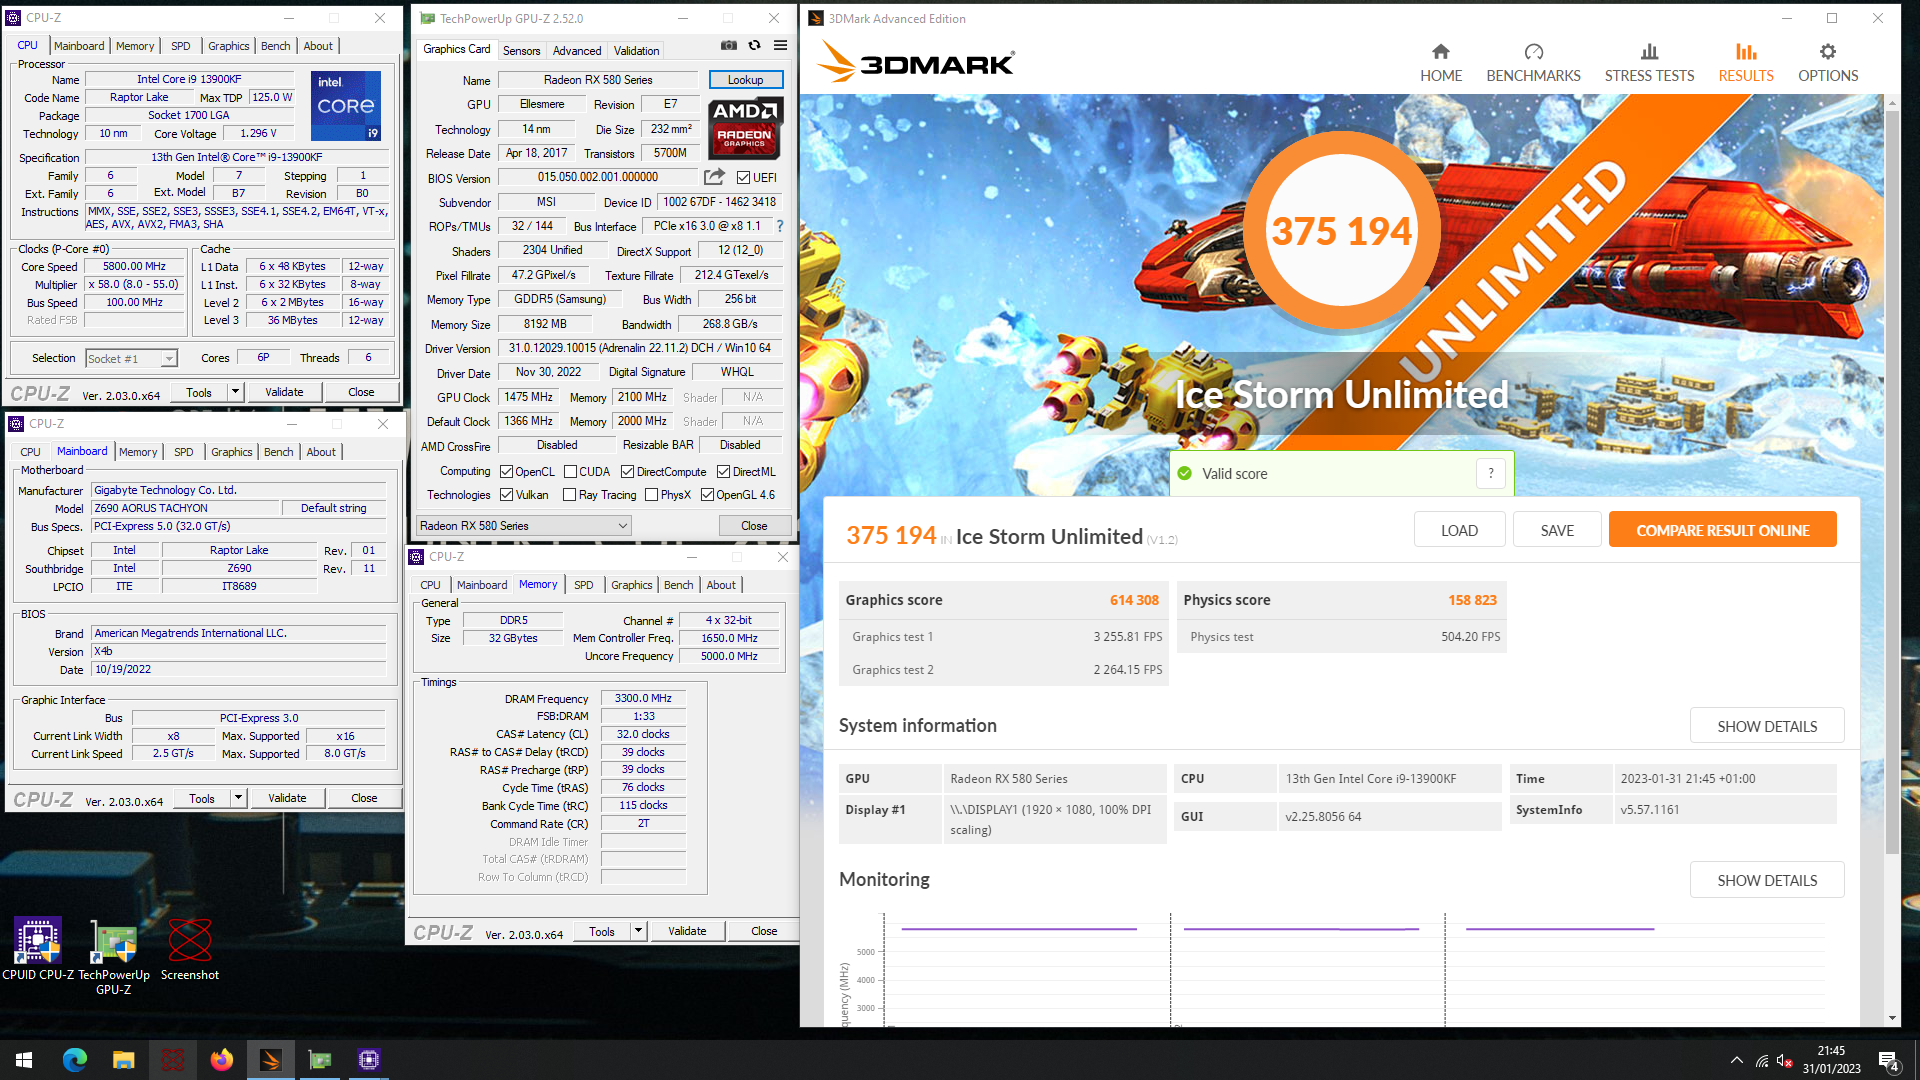Click the 3DMark scrollbar down arrow
The image size is (1920, 1080).
(x=1892, y=1018)
